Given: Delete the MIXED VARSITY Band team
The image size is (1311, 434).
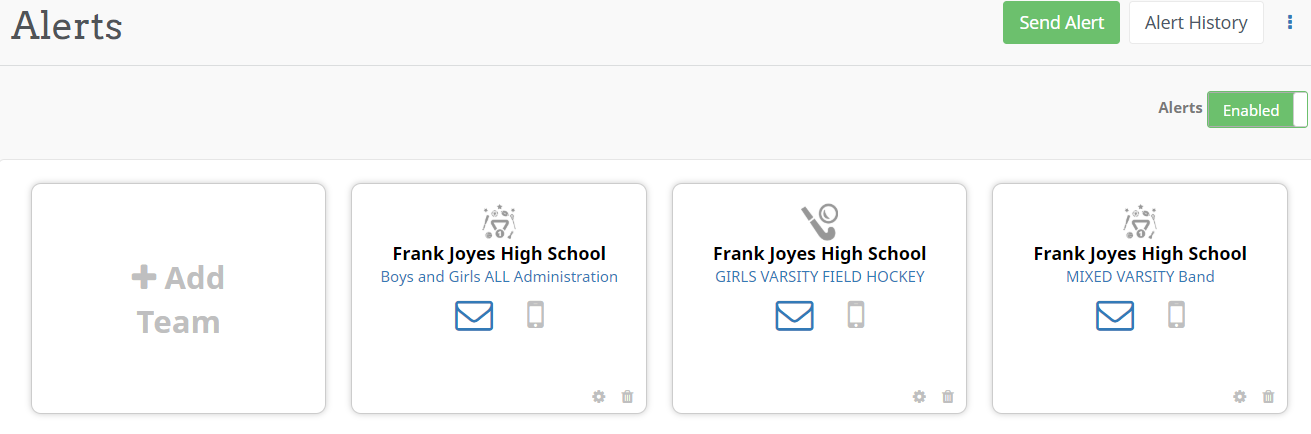Looking at the screenshot, I should point(1269,397).
